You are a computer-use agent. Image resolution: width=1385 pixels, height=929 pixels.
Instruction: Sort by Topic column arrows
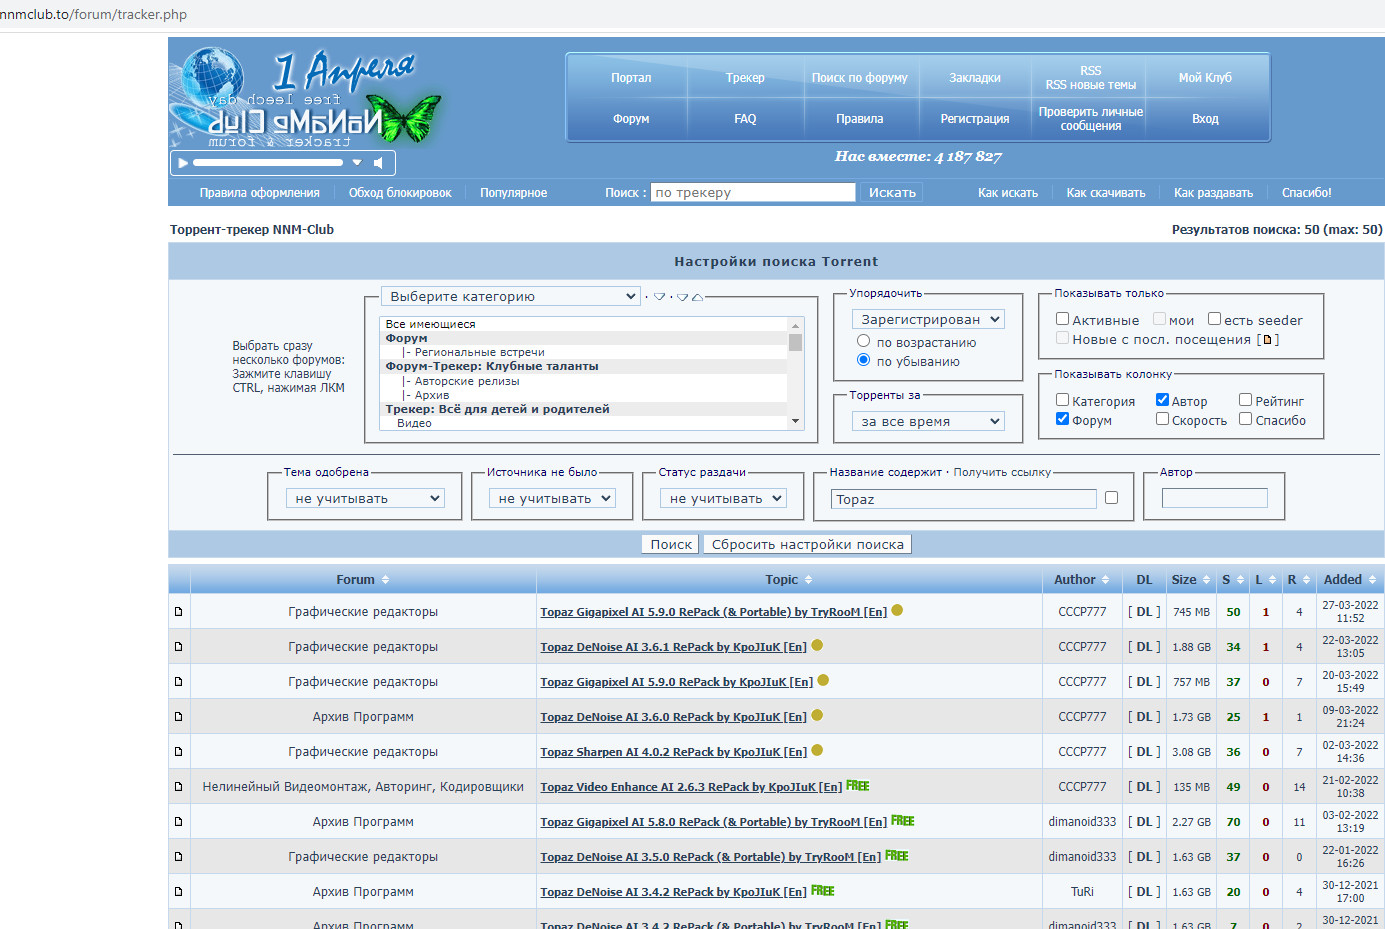pyautogui.click(x=808, y=580)
